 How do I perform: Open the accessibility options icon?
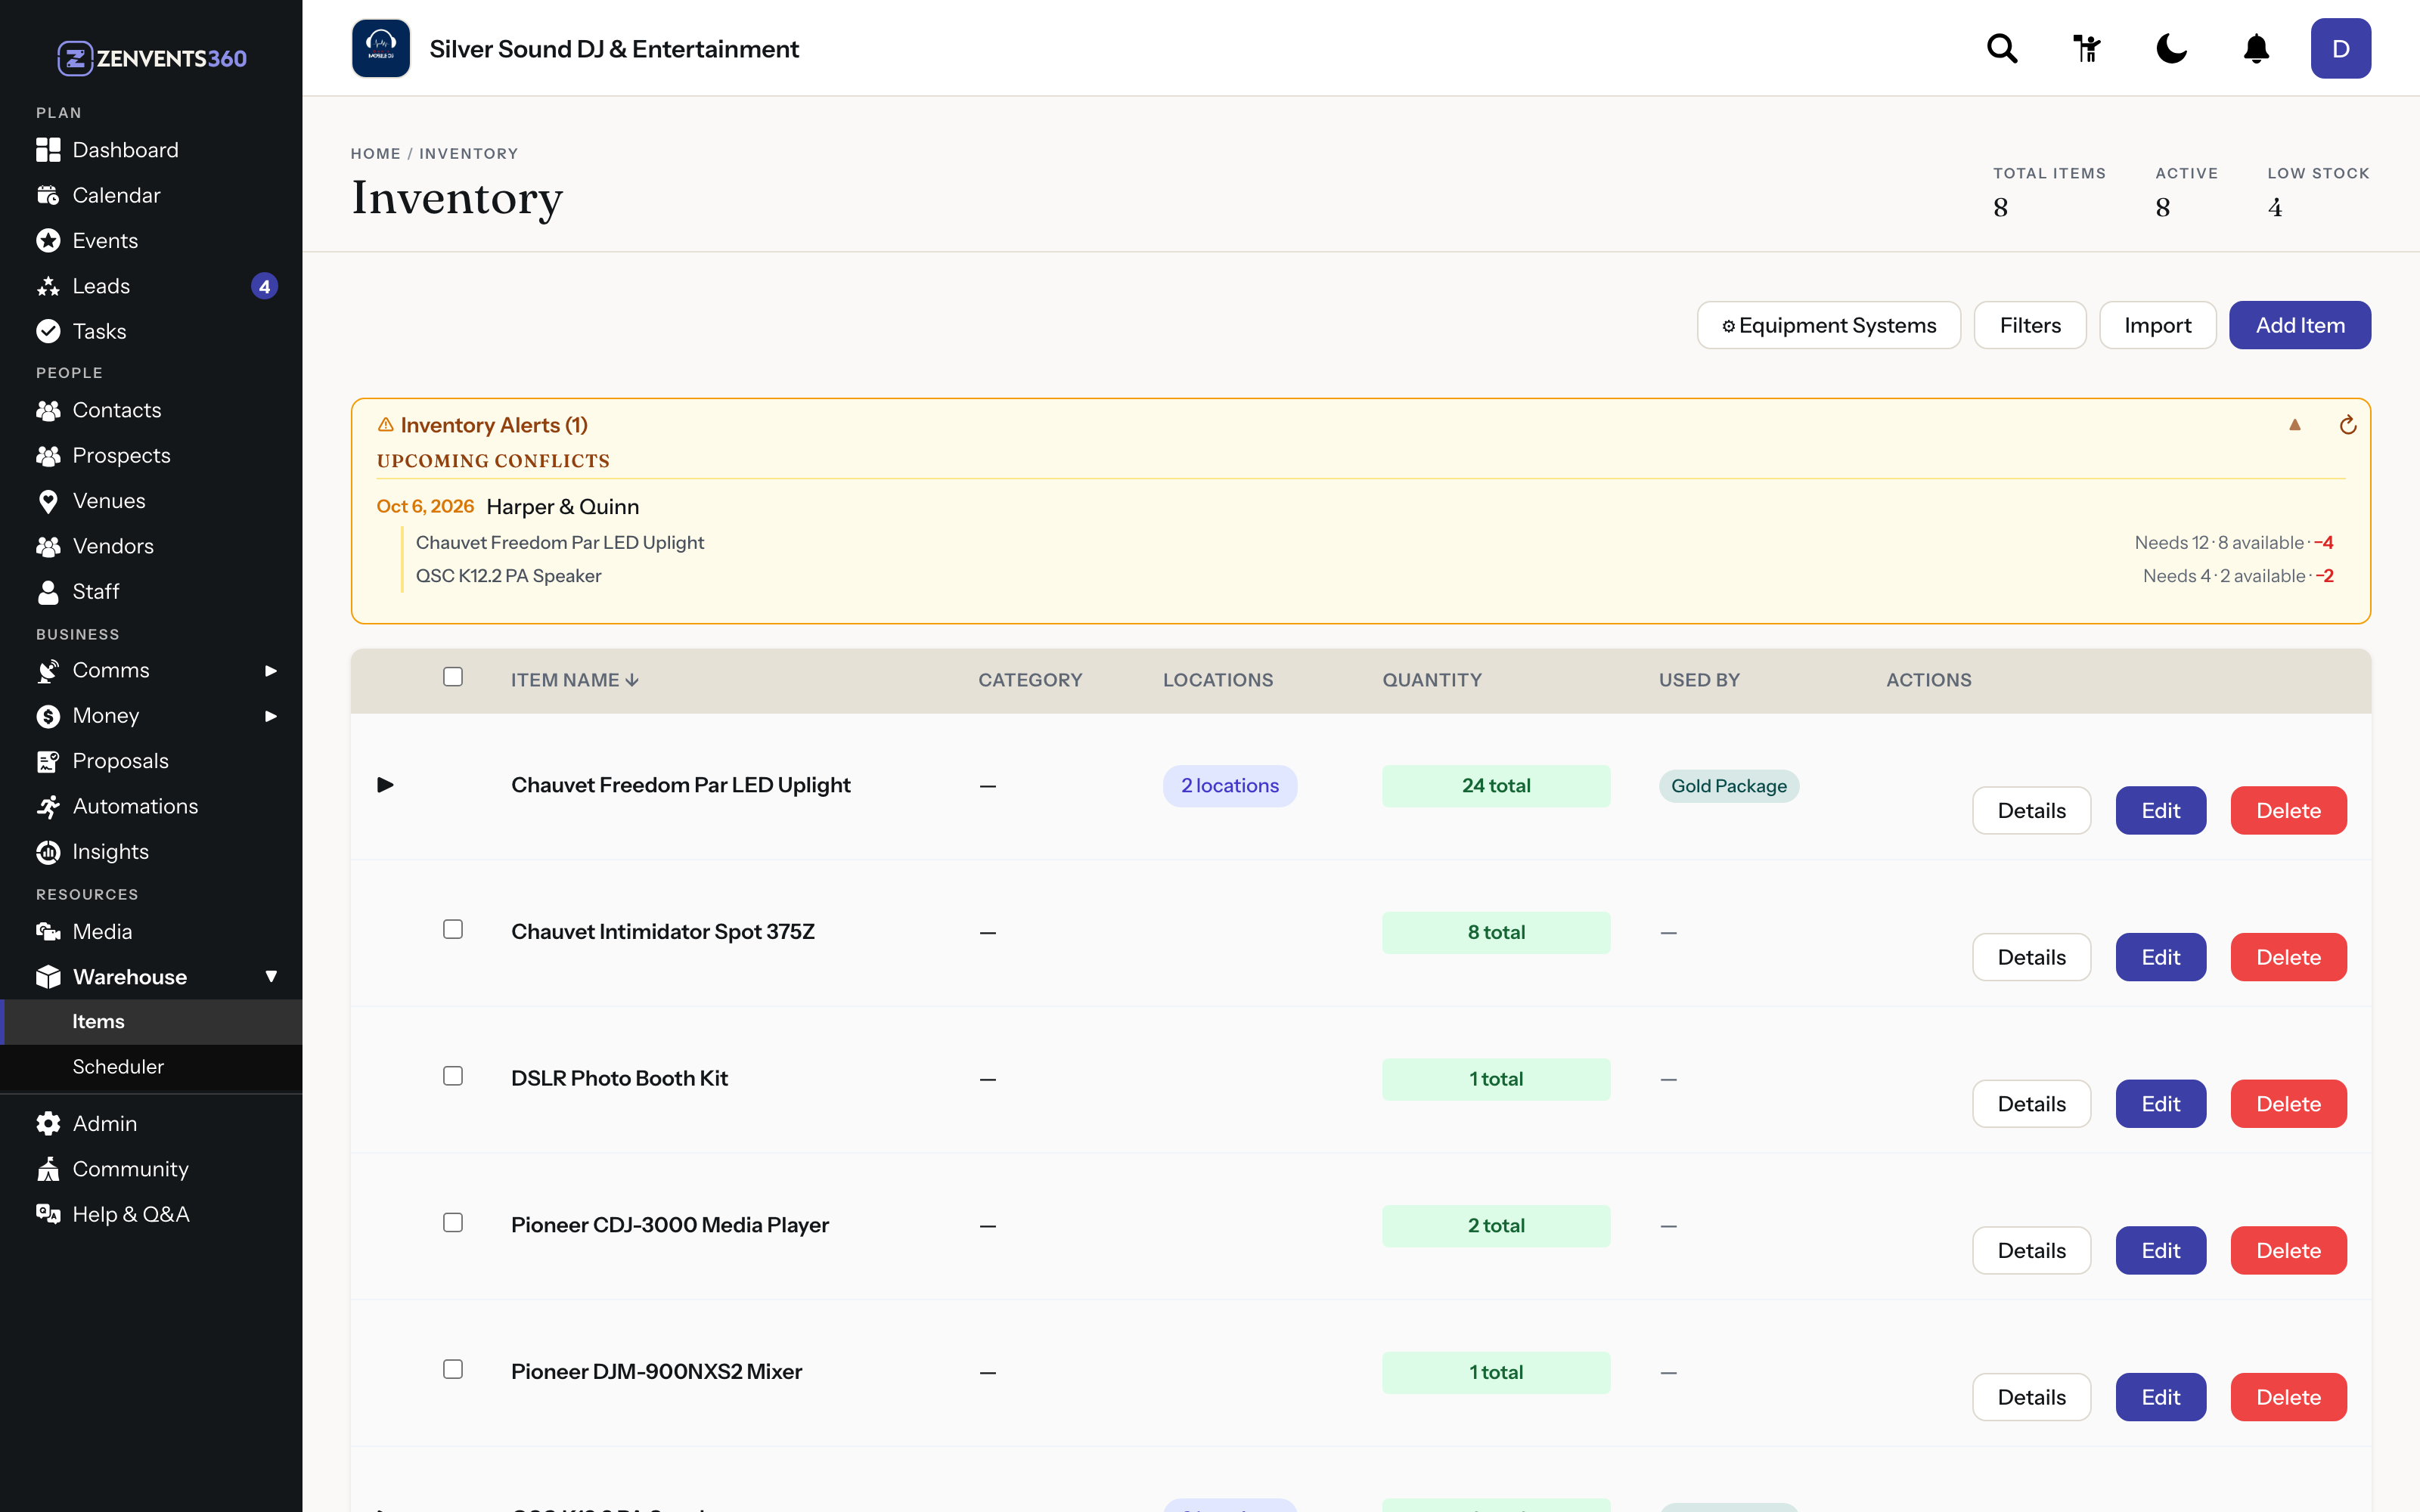click(2087, 48)
